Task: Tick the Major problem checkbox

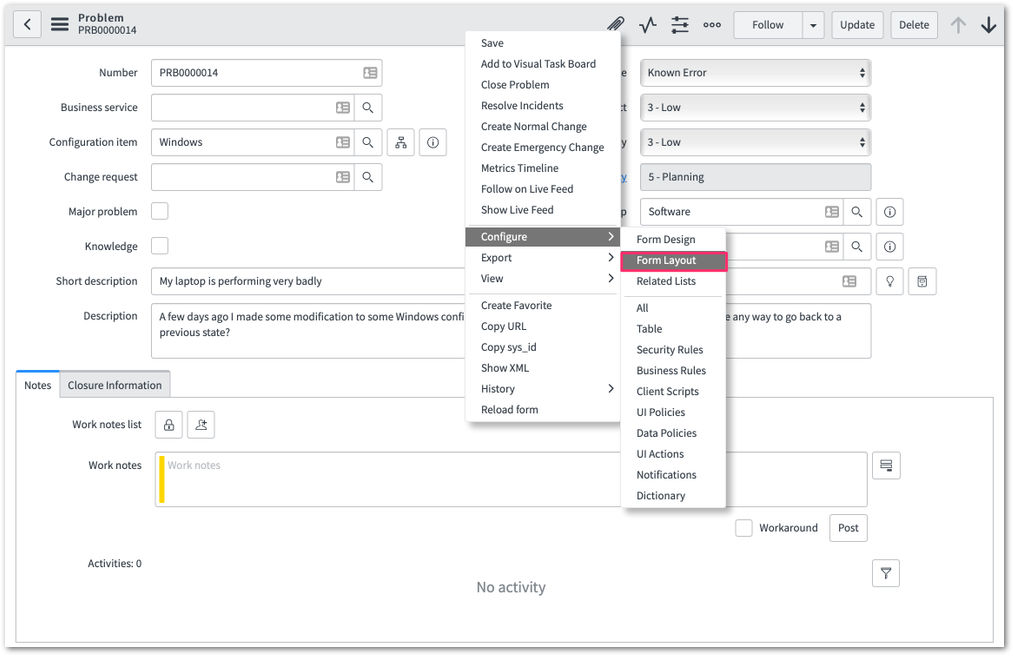Action: click(x=160, y=211)
